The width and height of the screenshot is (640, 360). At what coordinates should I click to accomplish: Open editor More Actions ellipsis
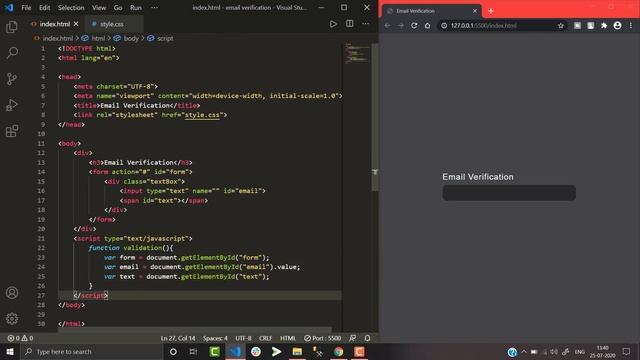(x=366, y=24)
